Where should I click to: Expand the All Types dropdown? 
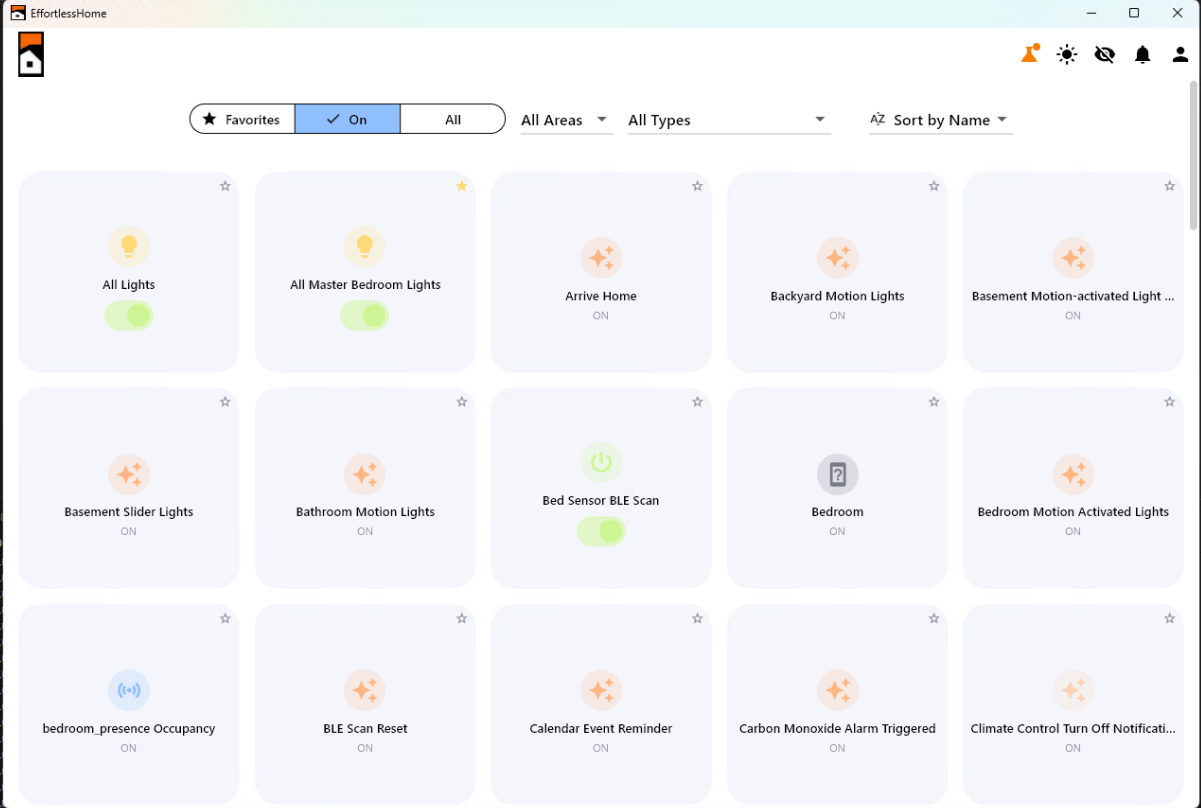click(728, 119)
